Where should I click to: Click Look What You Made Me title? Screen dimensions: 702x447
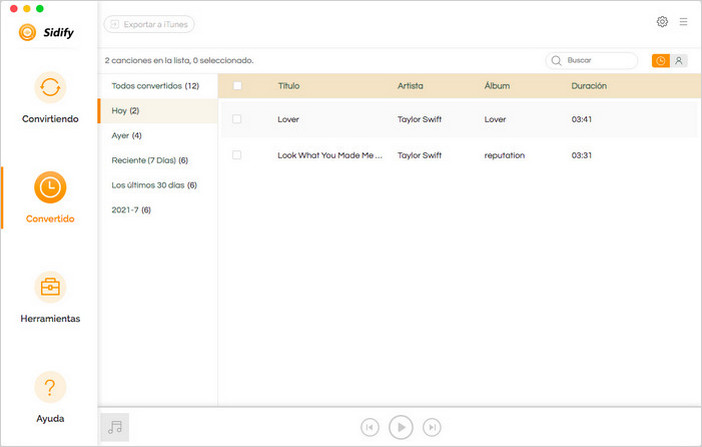click(330, 155)
